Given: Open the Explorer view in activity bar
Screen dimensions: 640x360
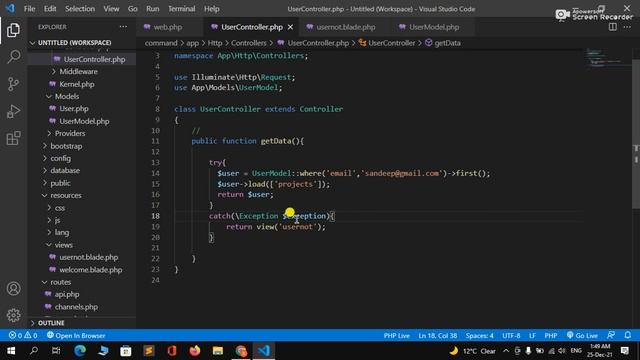Looking at the screenshot, I should coord(13,30).
